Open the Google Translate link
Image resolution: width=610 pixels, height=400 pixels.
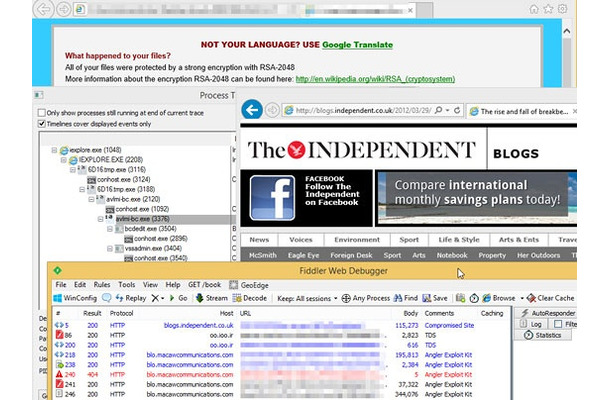click(357, 45)
